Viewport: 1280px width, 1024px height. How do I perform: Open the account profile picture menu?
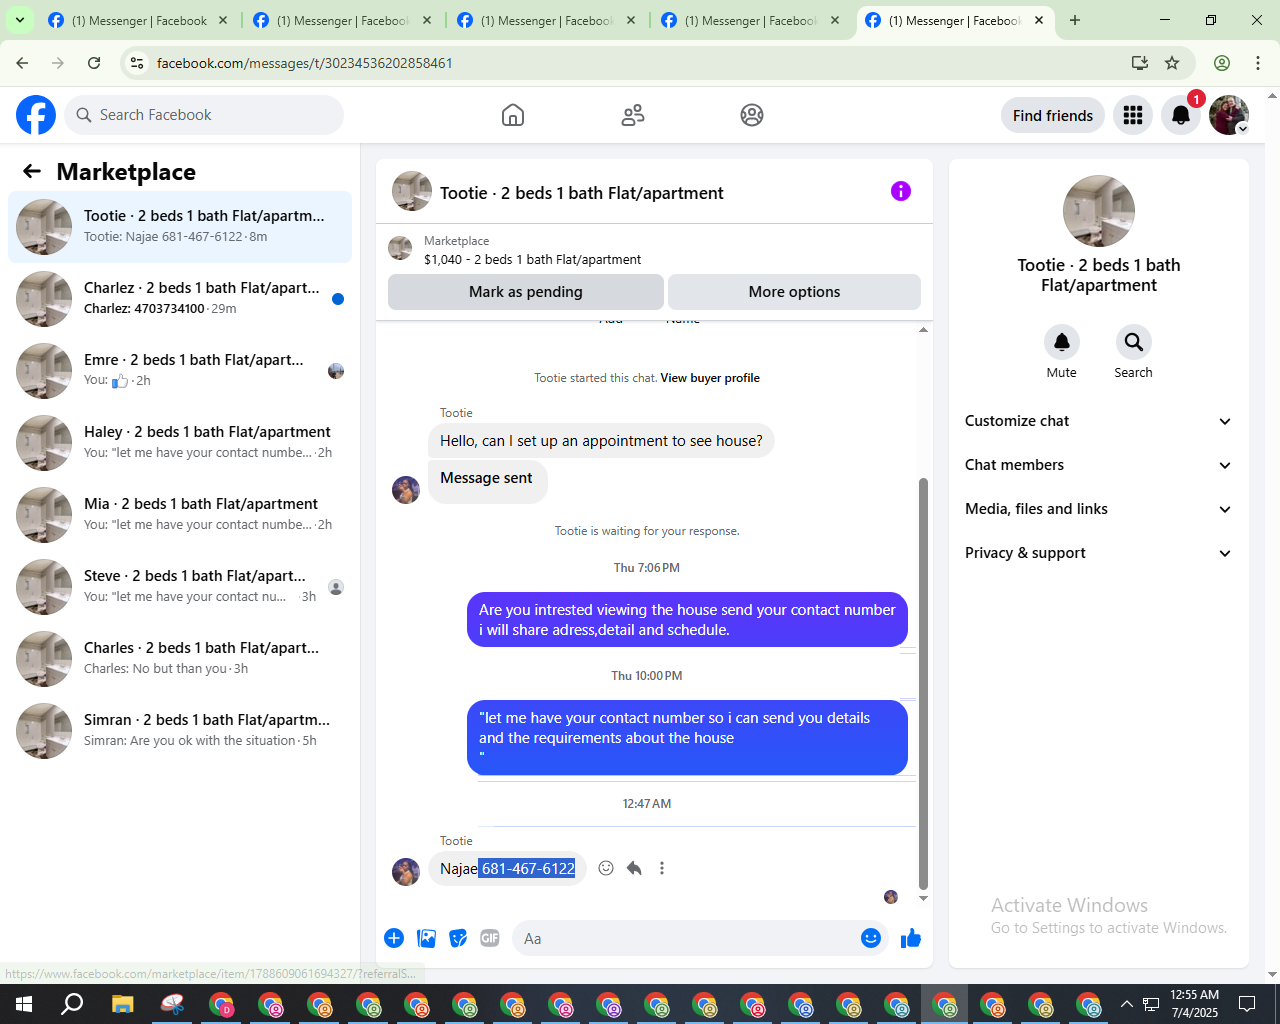click(1229, 115)
